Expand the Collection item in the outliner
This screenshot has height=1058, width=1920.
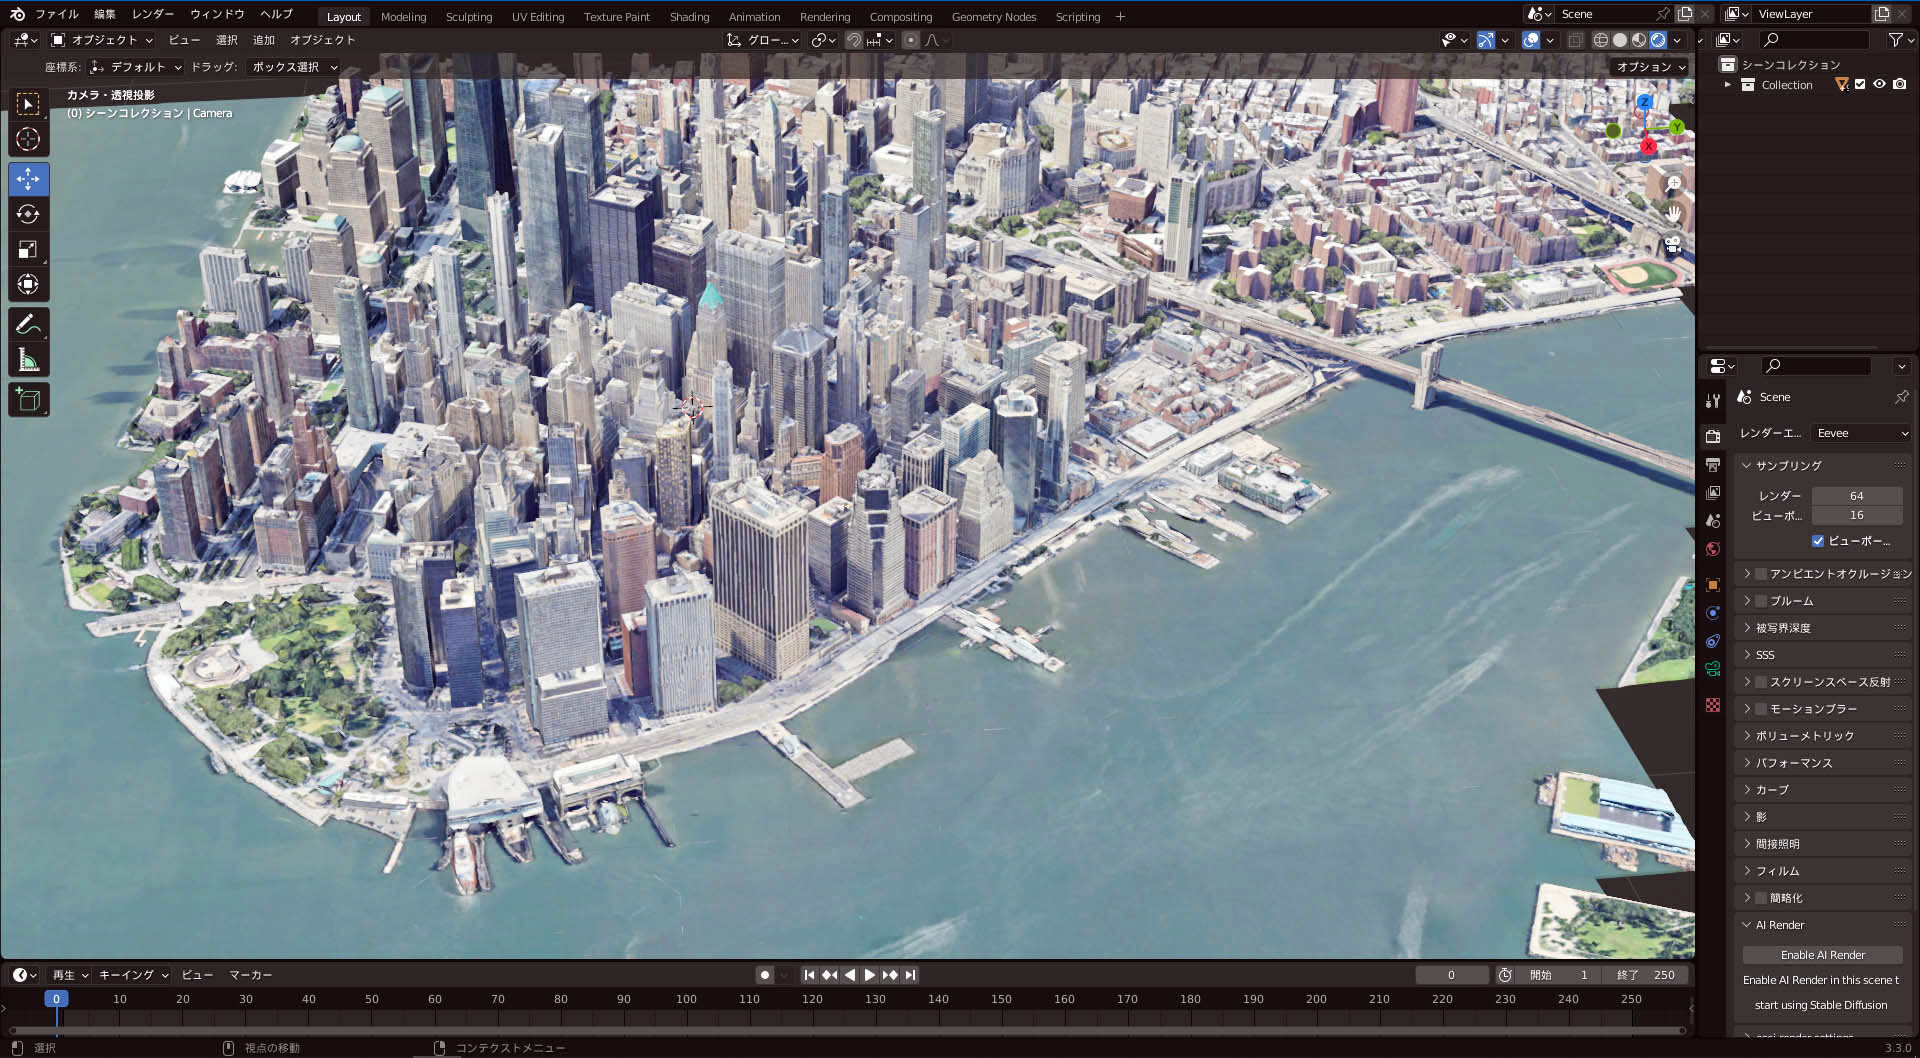(1729, 85)
